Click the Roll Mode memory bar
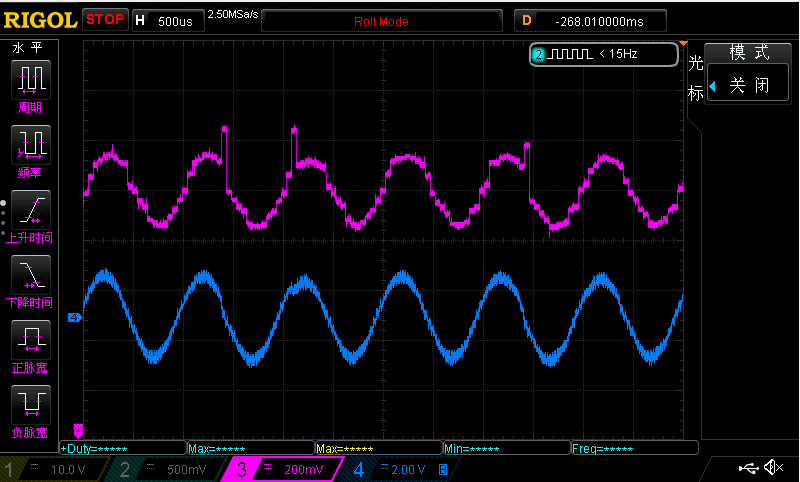 [x=382, y=21]
